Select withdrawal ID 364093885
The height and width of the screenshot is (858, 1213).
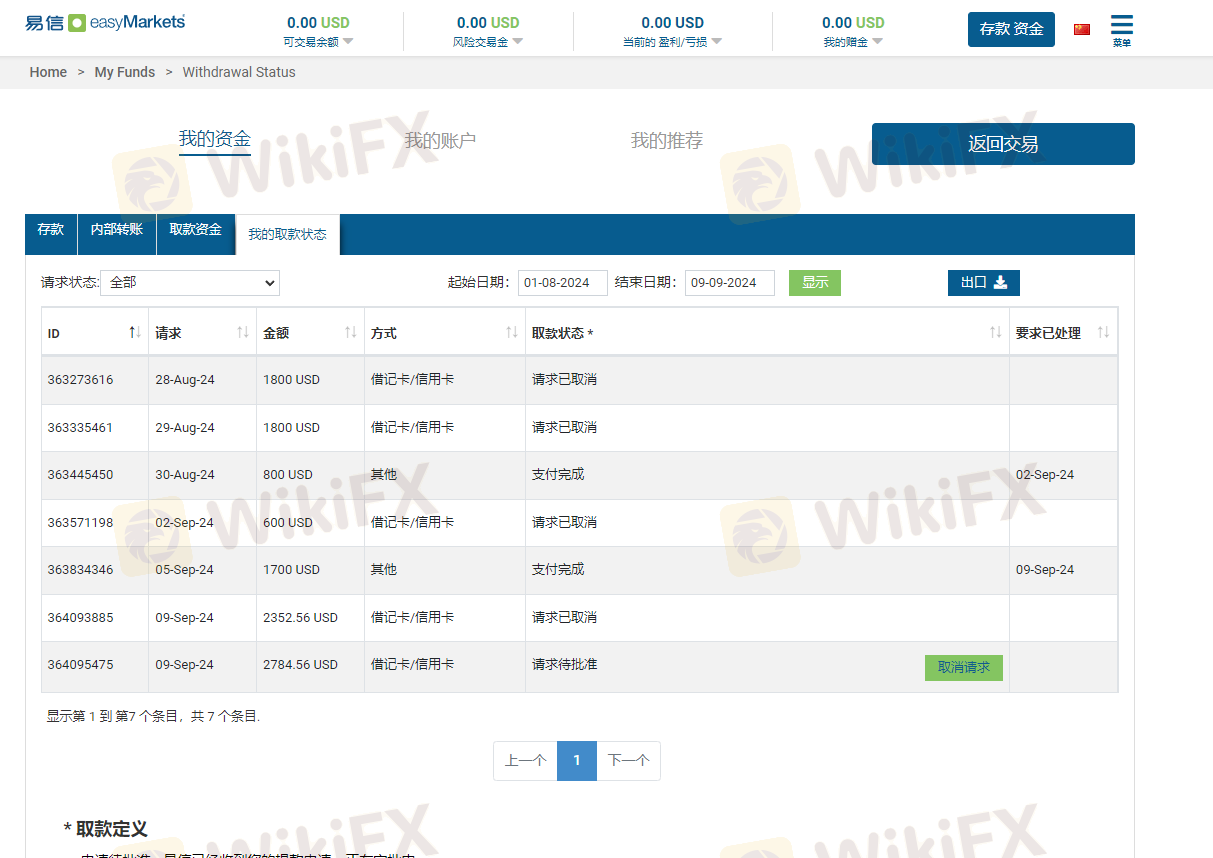[80, 618]
